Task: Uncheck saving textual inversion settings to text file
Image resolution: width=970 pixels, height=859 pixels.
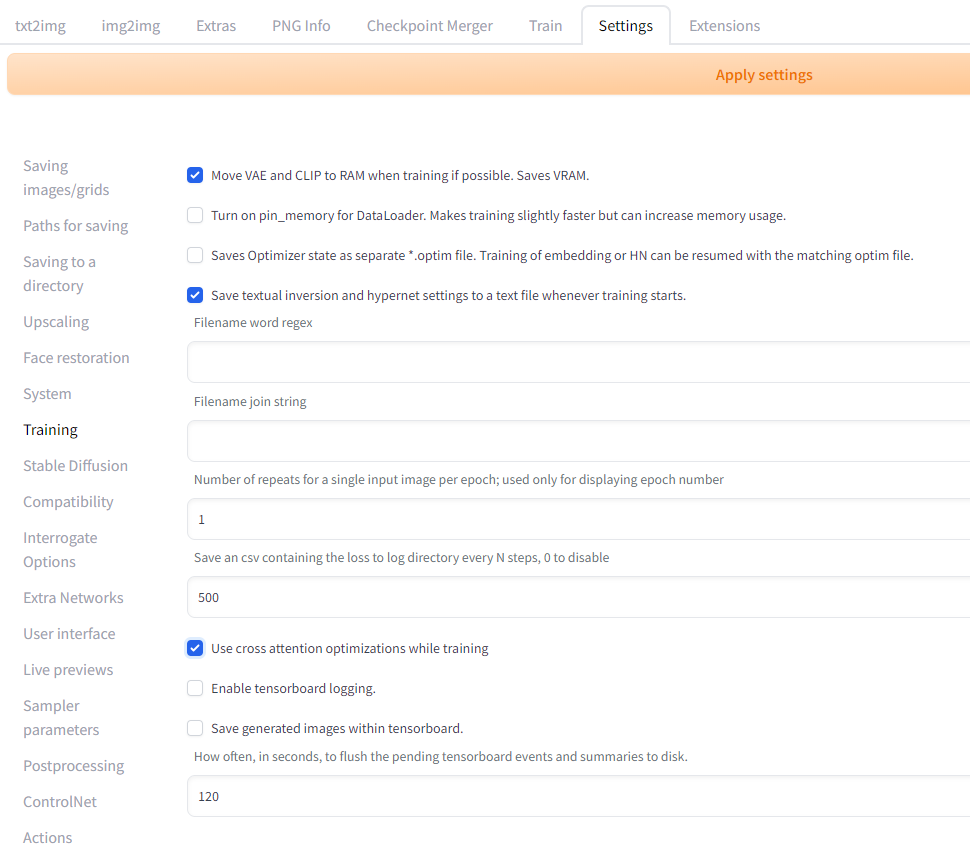Action: click(194, 294)
